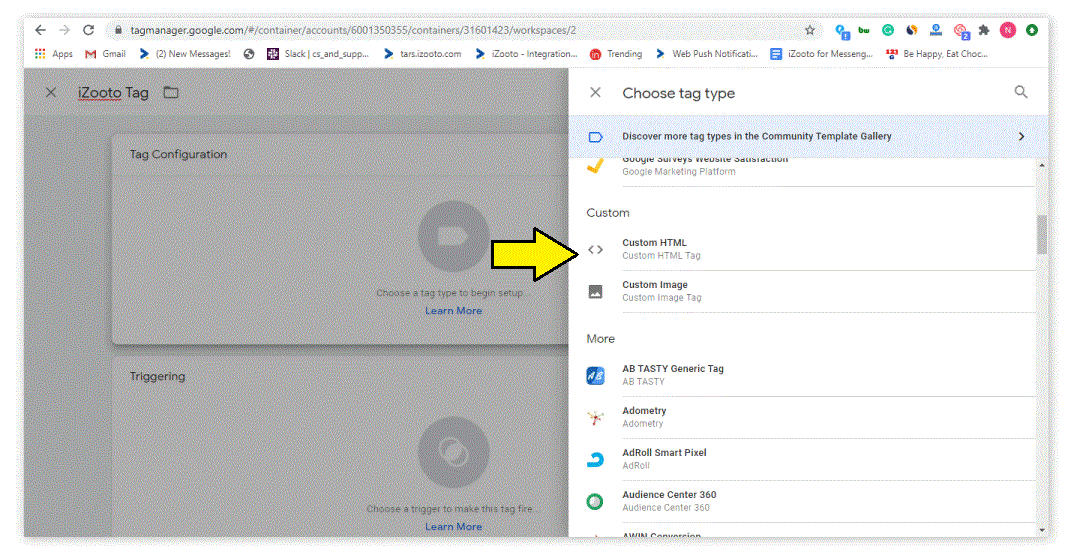Screen dimensions: 1065x554
Task: Click the Adometry logo icon
Action: pos(595,418)
